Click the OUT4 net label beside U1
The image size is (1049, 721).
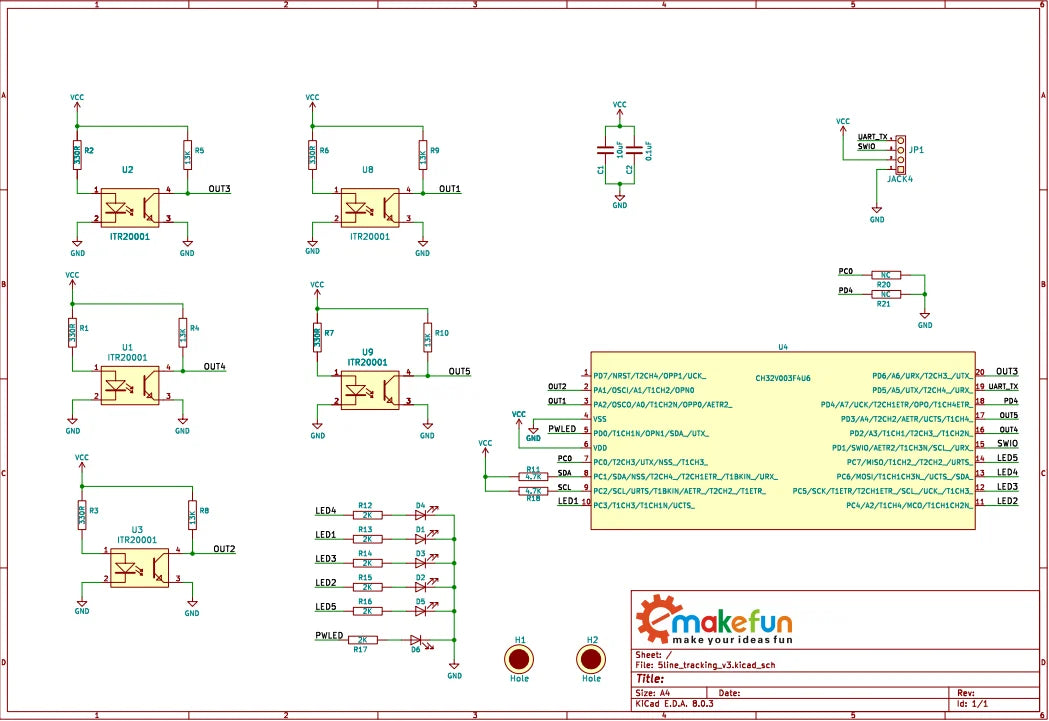(215, 367)
